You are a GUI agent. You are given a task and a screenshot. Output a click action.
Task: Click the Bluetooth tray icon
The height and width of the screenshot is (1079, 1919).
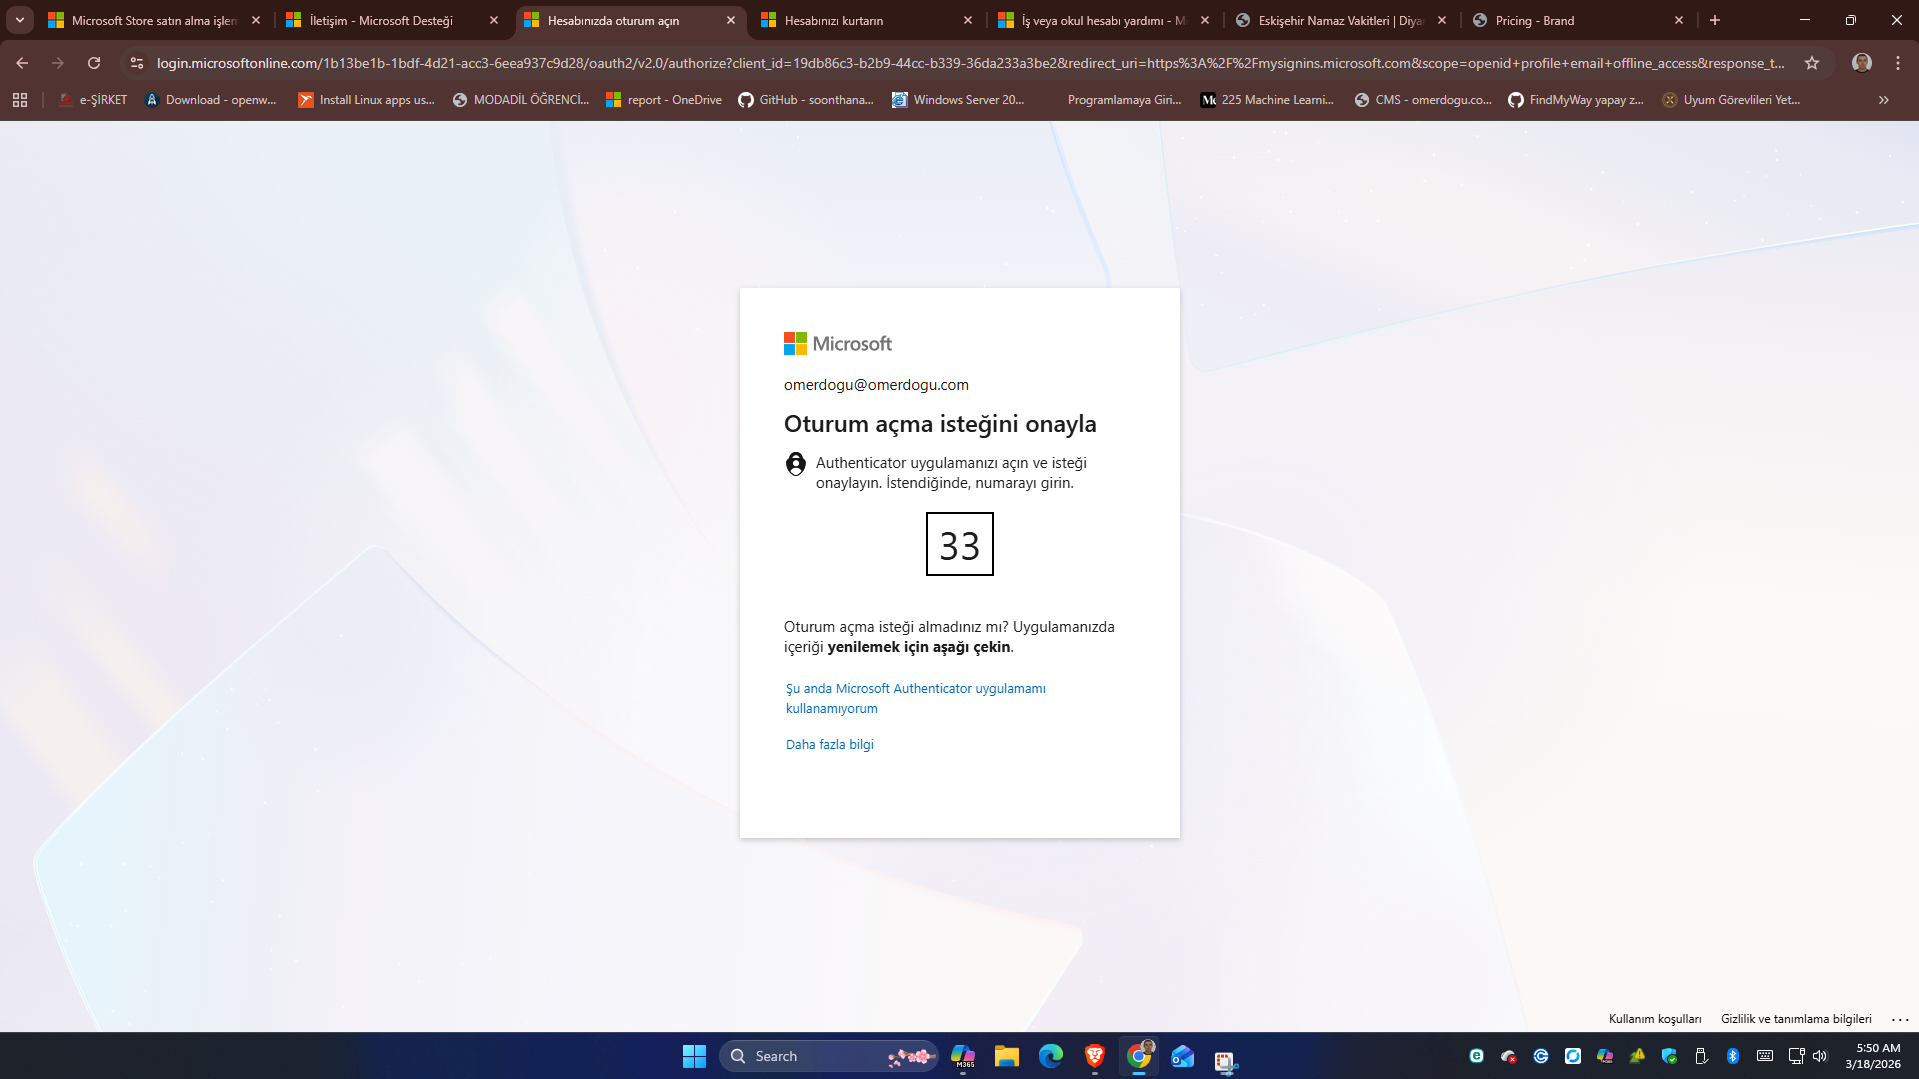1733,1056
